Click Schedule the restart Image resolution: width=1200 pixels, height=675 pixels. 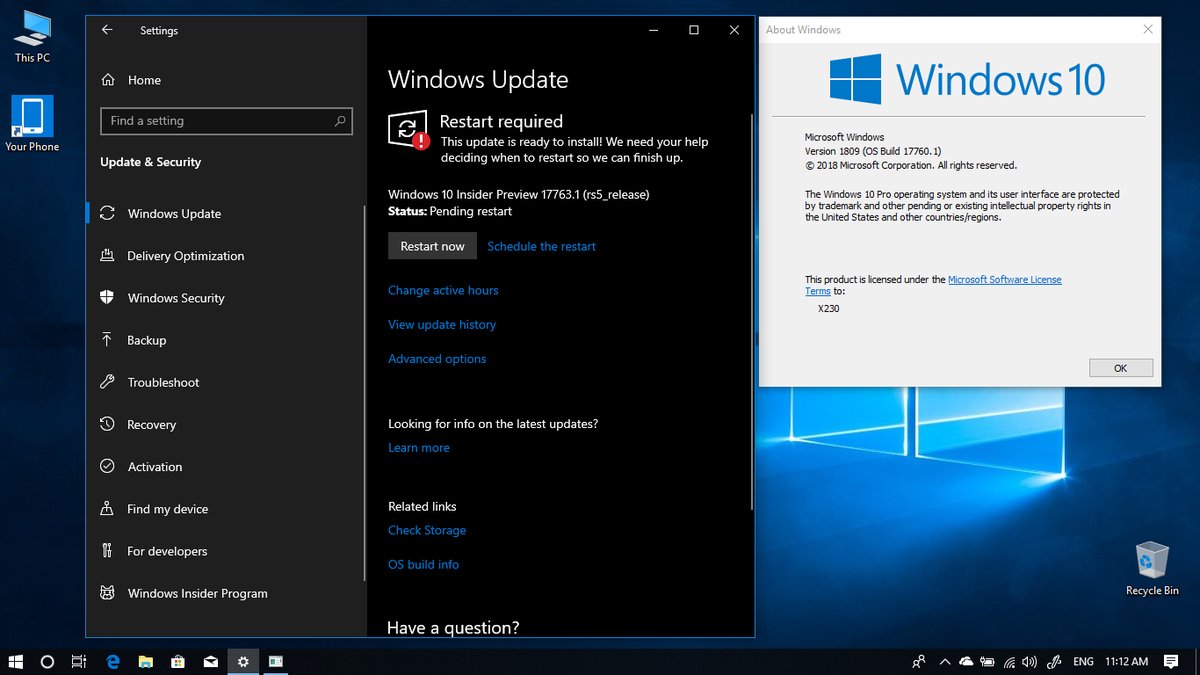pyautogui.click(x=541, y=245)
